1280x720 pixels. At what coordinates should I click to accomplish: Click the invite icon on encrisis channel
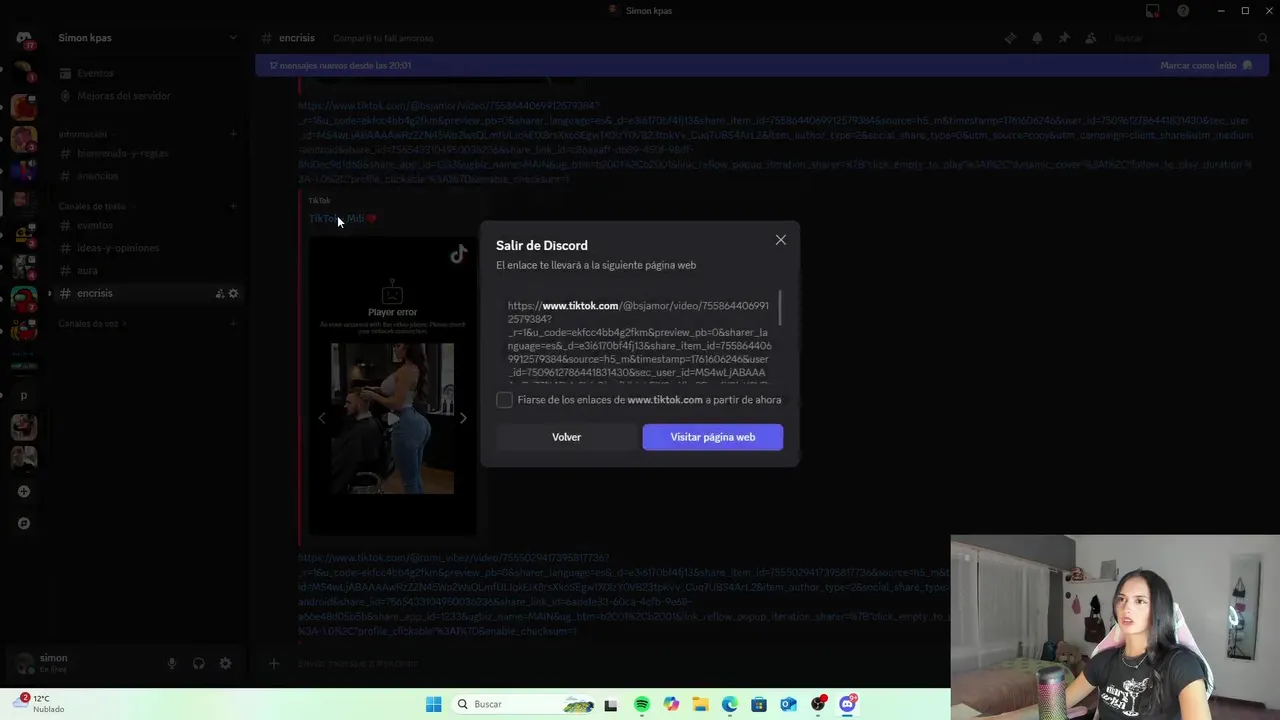220,293
